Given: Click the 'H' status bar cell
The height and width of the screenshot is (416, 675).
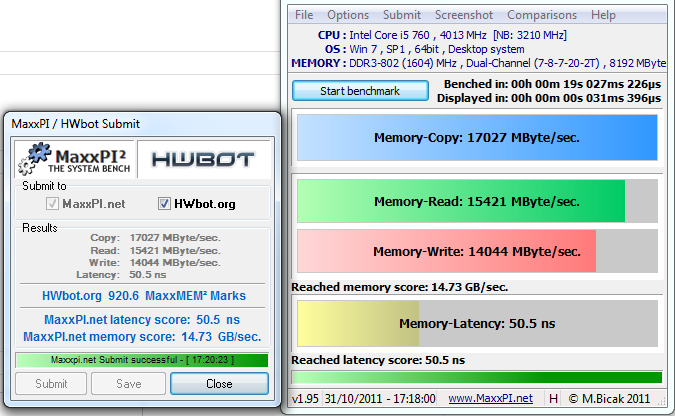Looking at the screenshot, I should 554,399.
